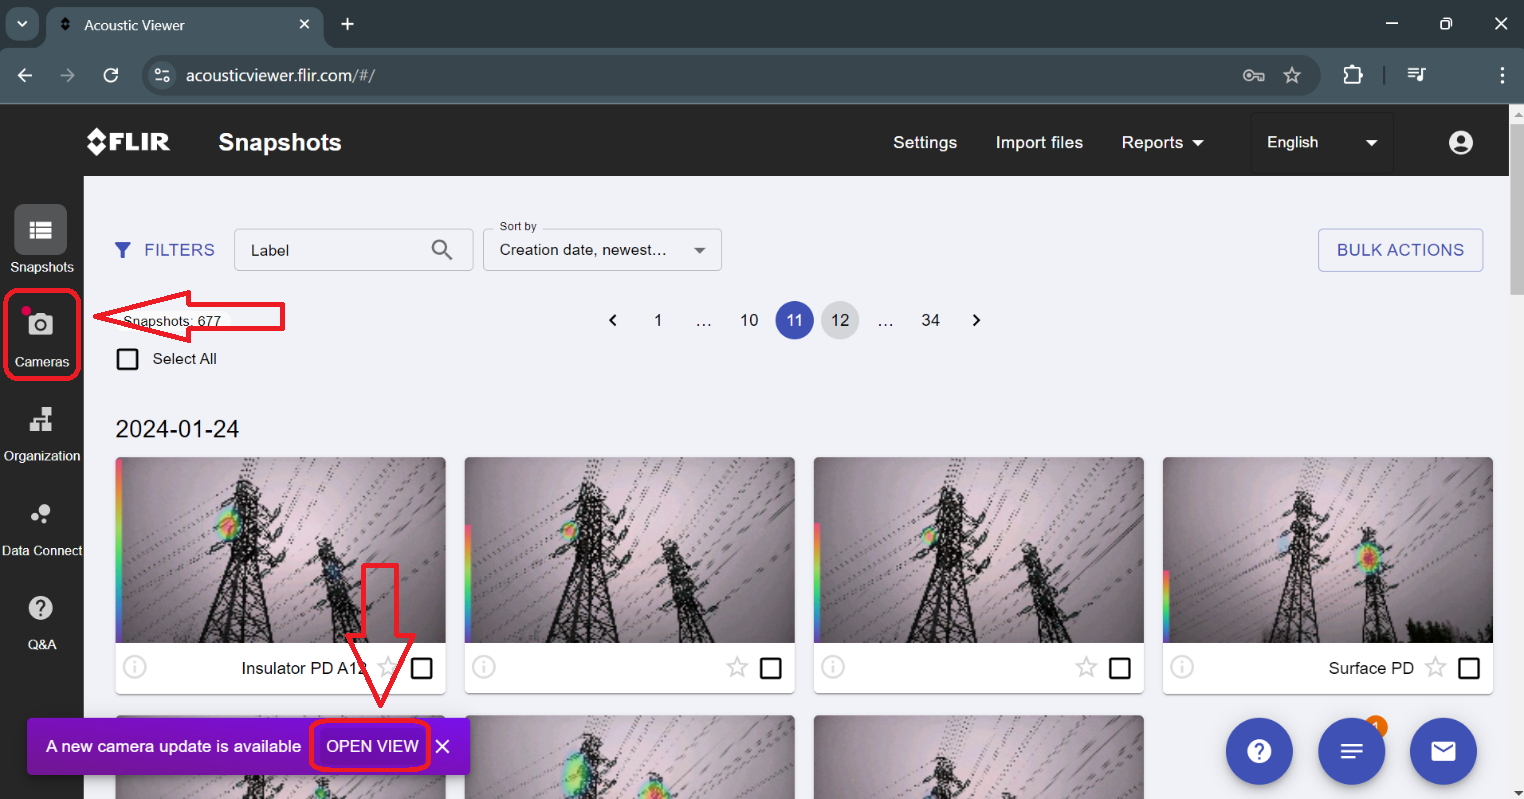
Task: Click the user account profile icon
Action: [1460, 143]
